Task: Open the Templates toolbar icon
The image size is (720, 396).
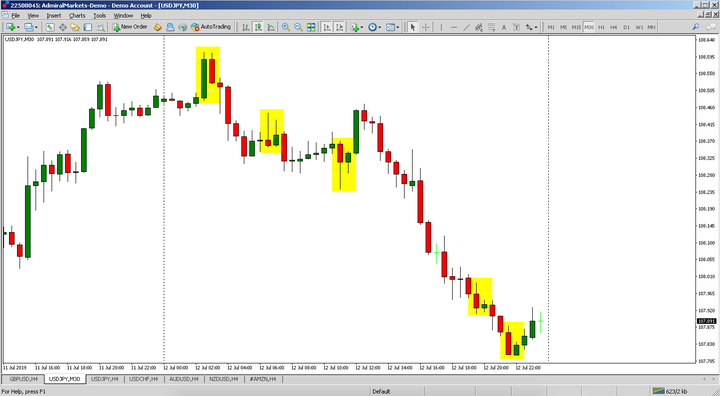Action: (390, 27)
